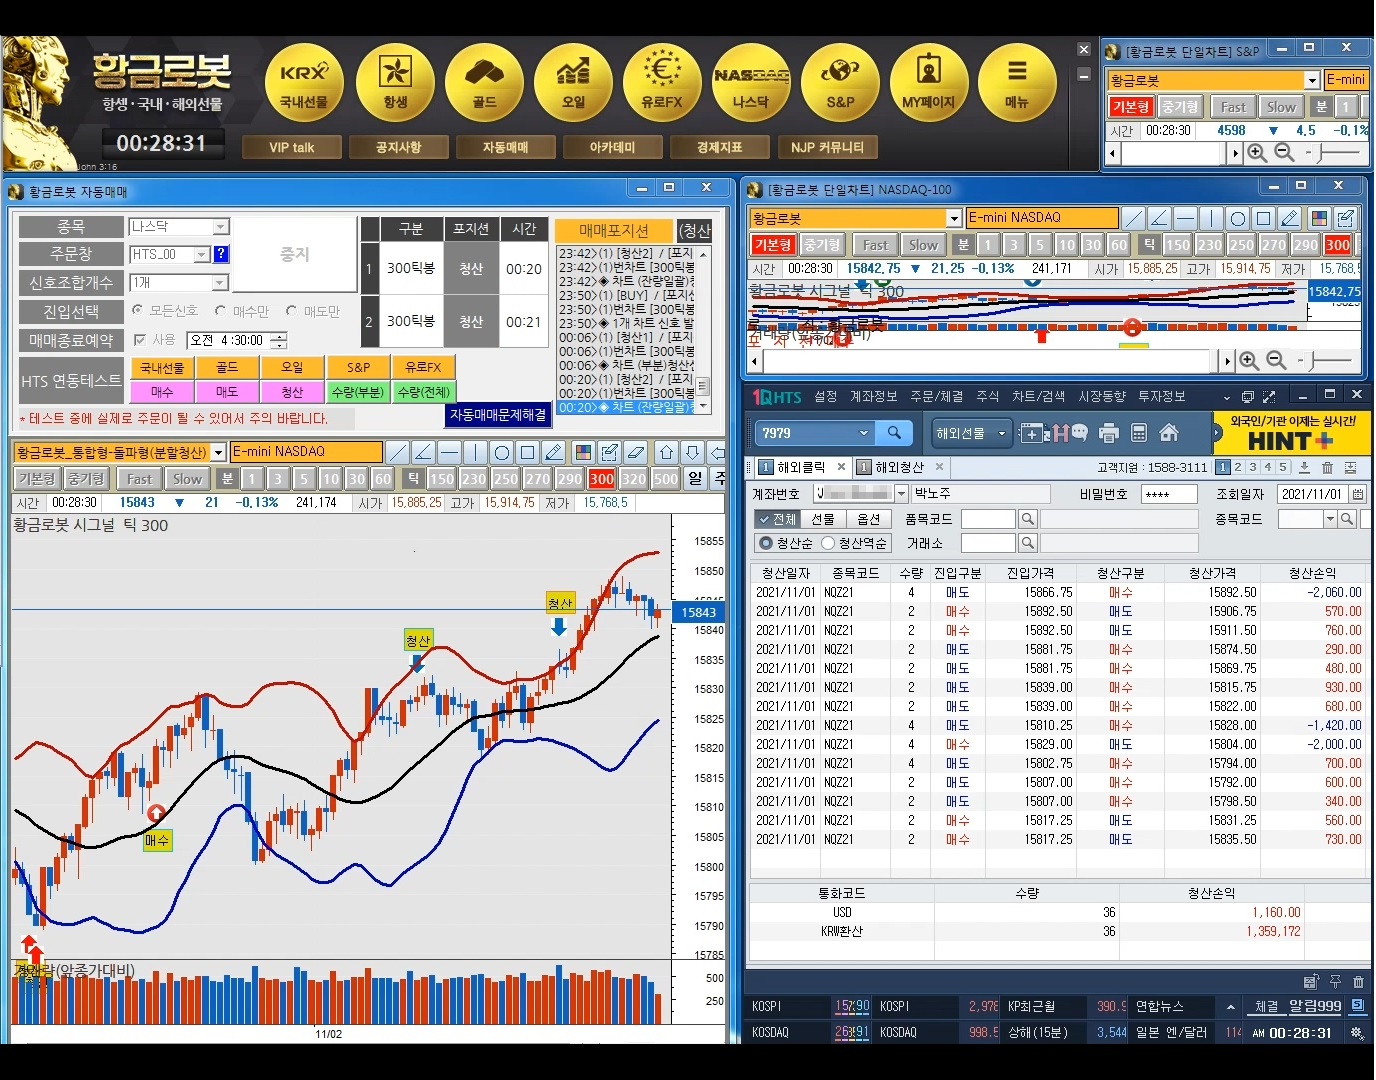Viewport: 1376px width, 1080px height.
Task: Zoom out on NASDAQ-100 single chart
Action: pos(1276,360)
